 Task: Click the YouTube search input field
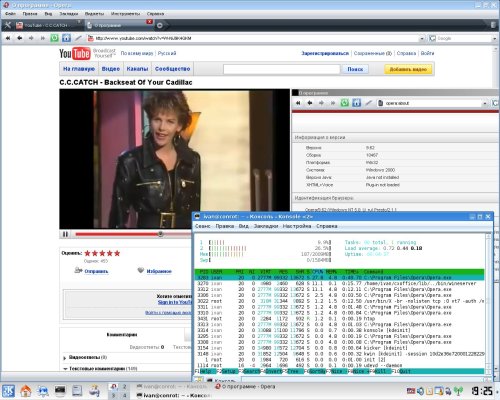pyautogui.click(x=281, y=69)
